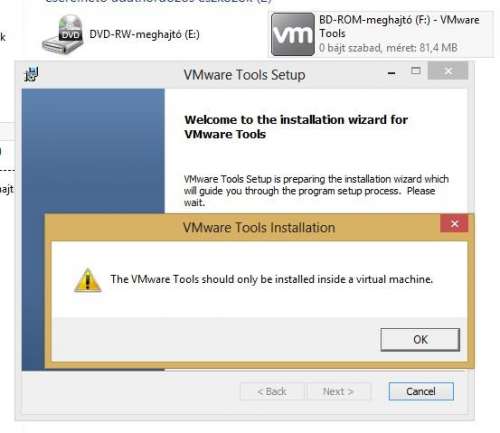This screenshot has width=500, height=433.
Task: Confirm the warning with OK
Action: click(420, 340)
